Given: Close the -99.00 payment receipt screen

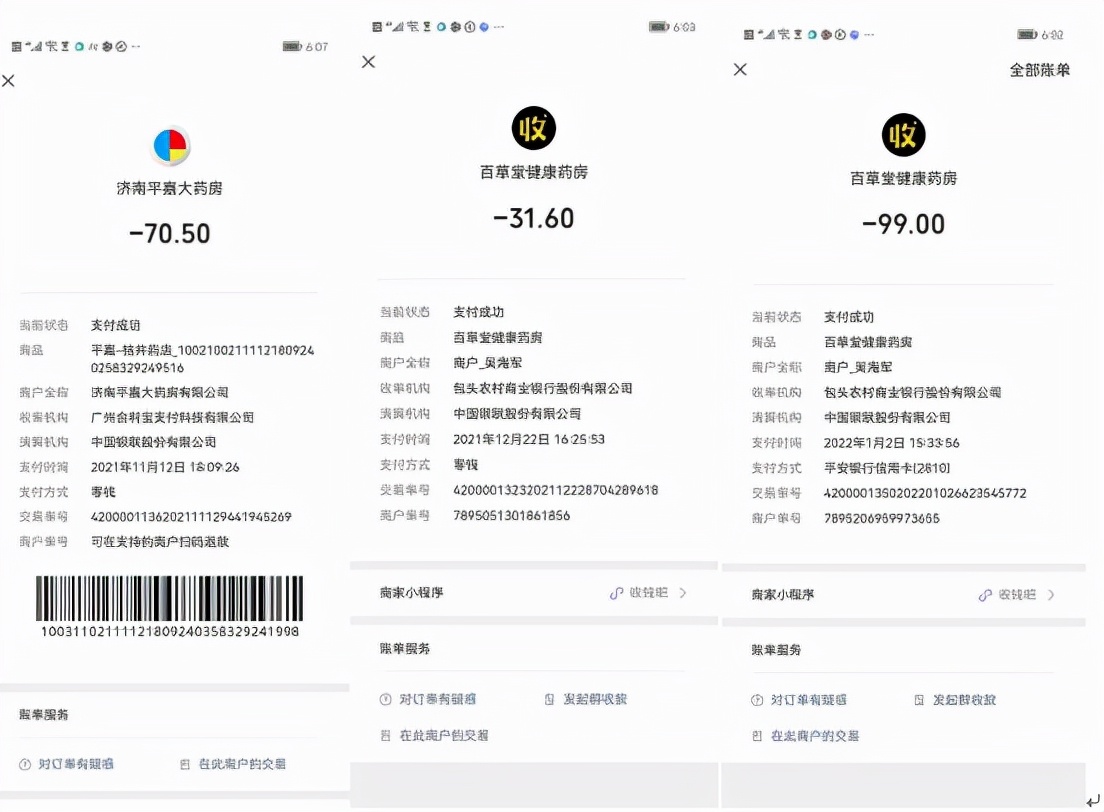Looking at the screenshot, I should pyautogui.click(x=740, y=69).
